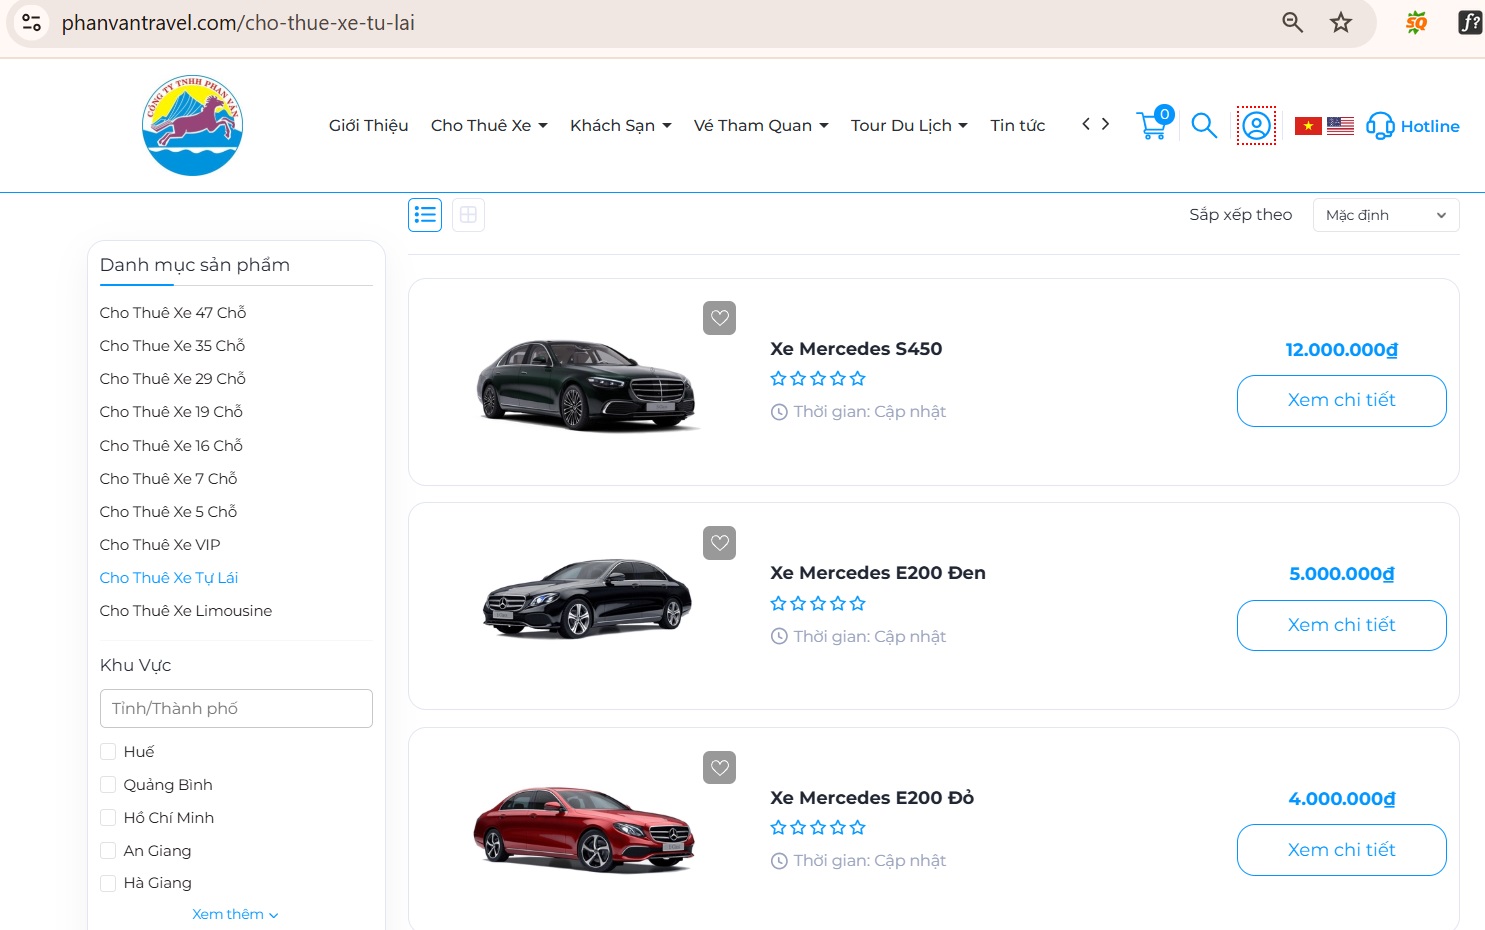Enable the Hồ Chí Minh filter

click(x=108, y=817)
